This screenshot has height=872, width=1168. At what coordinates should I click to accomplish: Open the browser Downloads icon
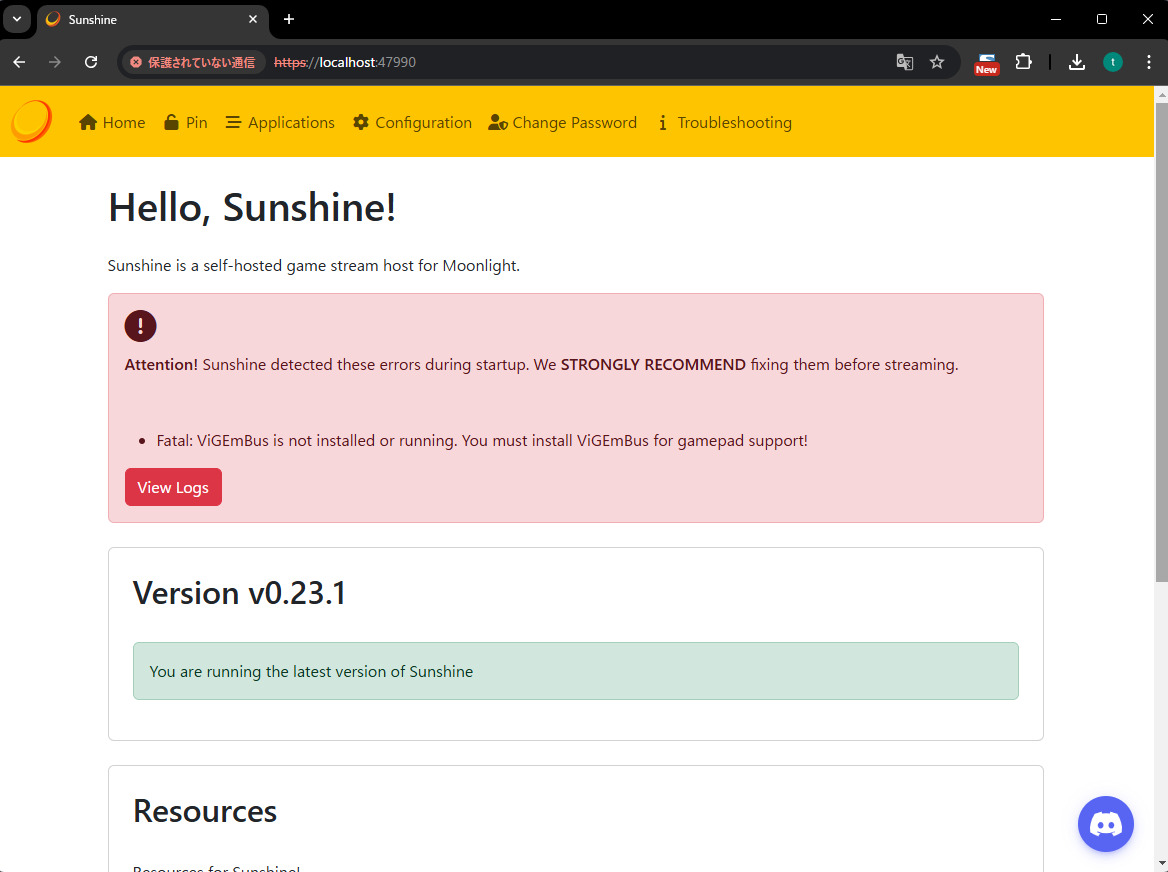pos(1077,62)
